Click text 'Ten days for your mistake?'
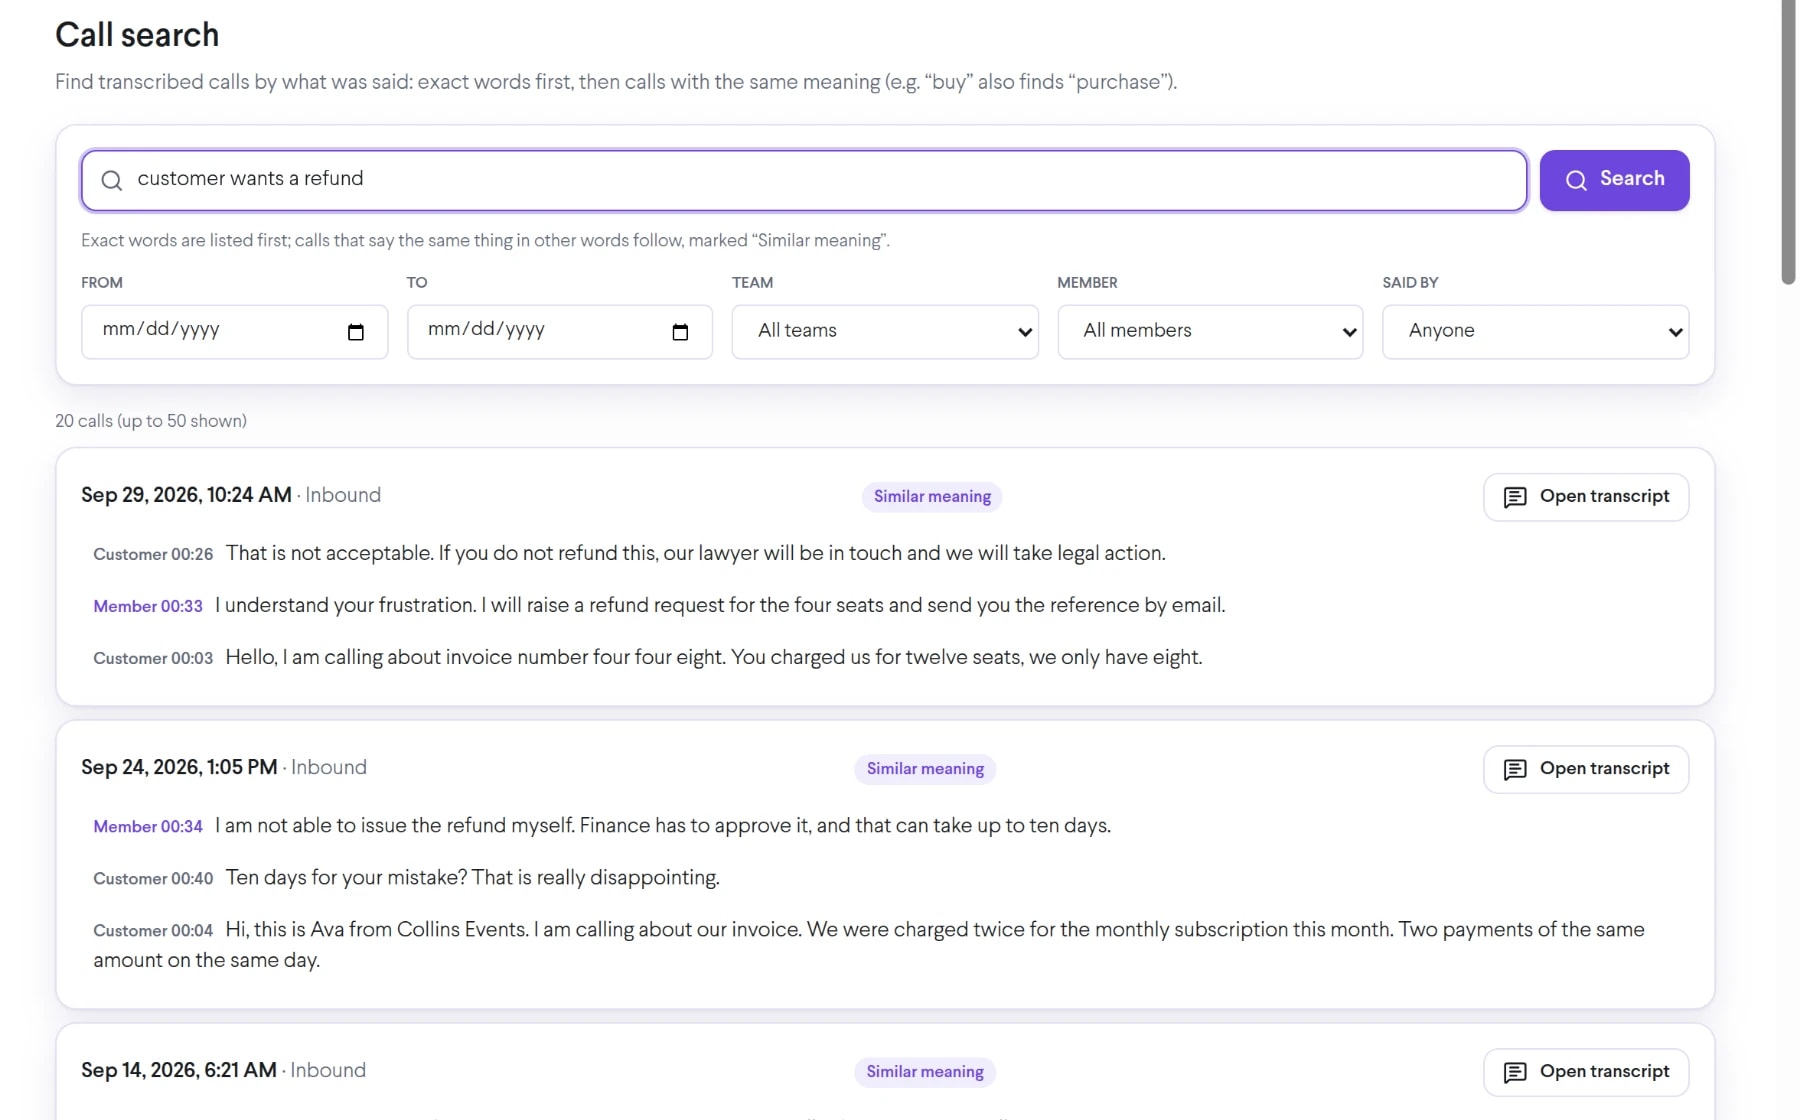This screenshot has height=1120, width=1800. coord(346,877)
